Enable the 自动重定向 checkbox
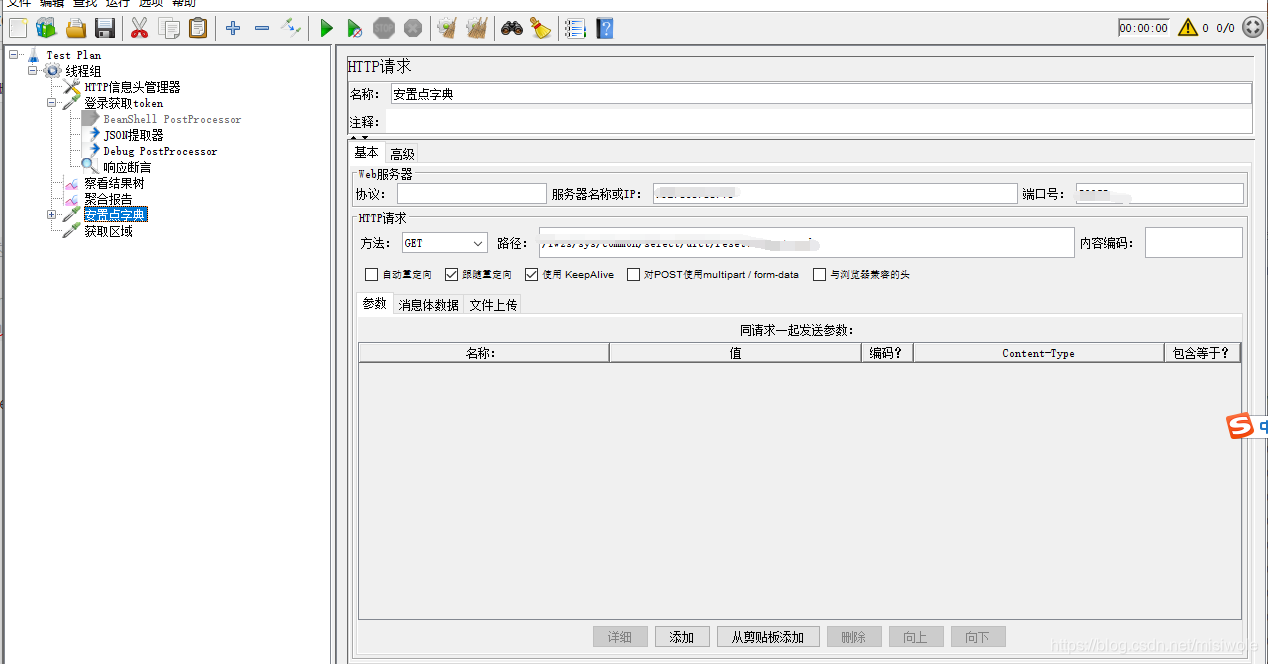The width and height of the screenshot is (1268, 664). point(372,274)
